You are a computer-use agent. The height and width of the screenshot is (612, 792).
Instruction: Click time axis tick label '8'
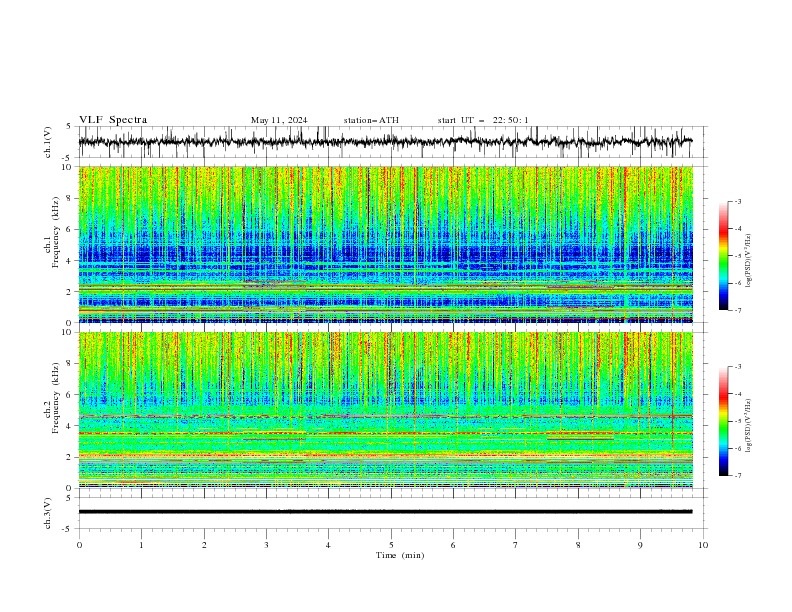578,545
